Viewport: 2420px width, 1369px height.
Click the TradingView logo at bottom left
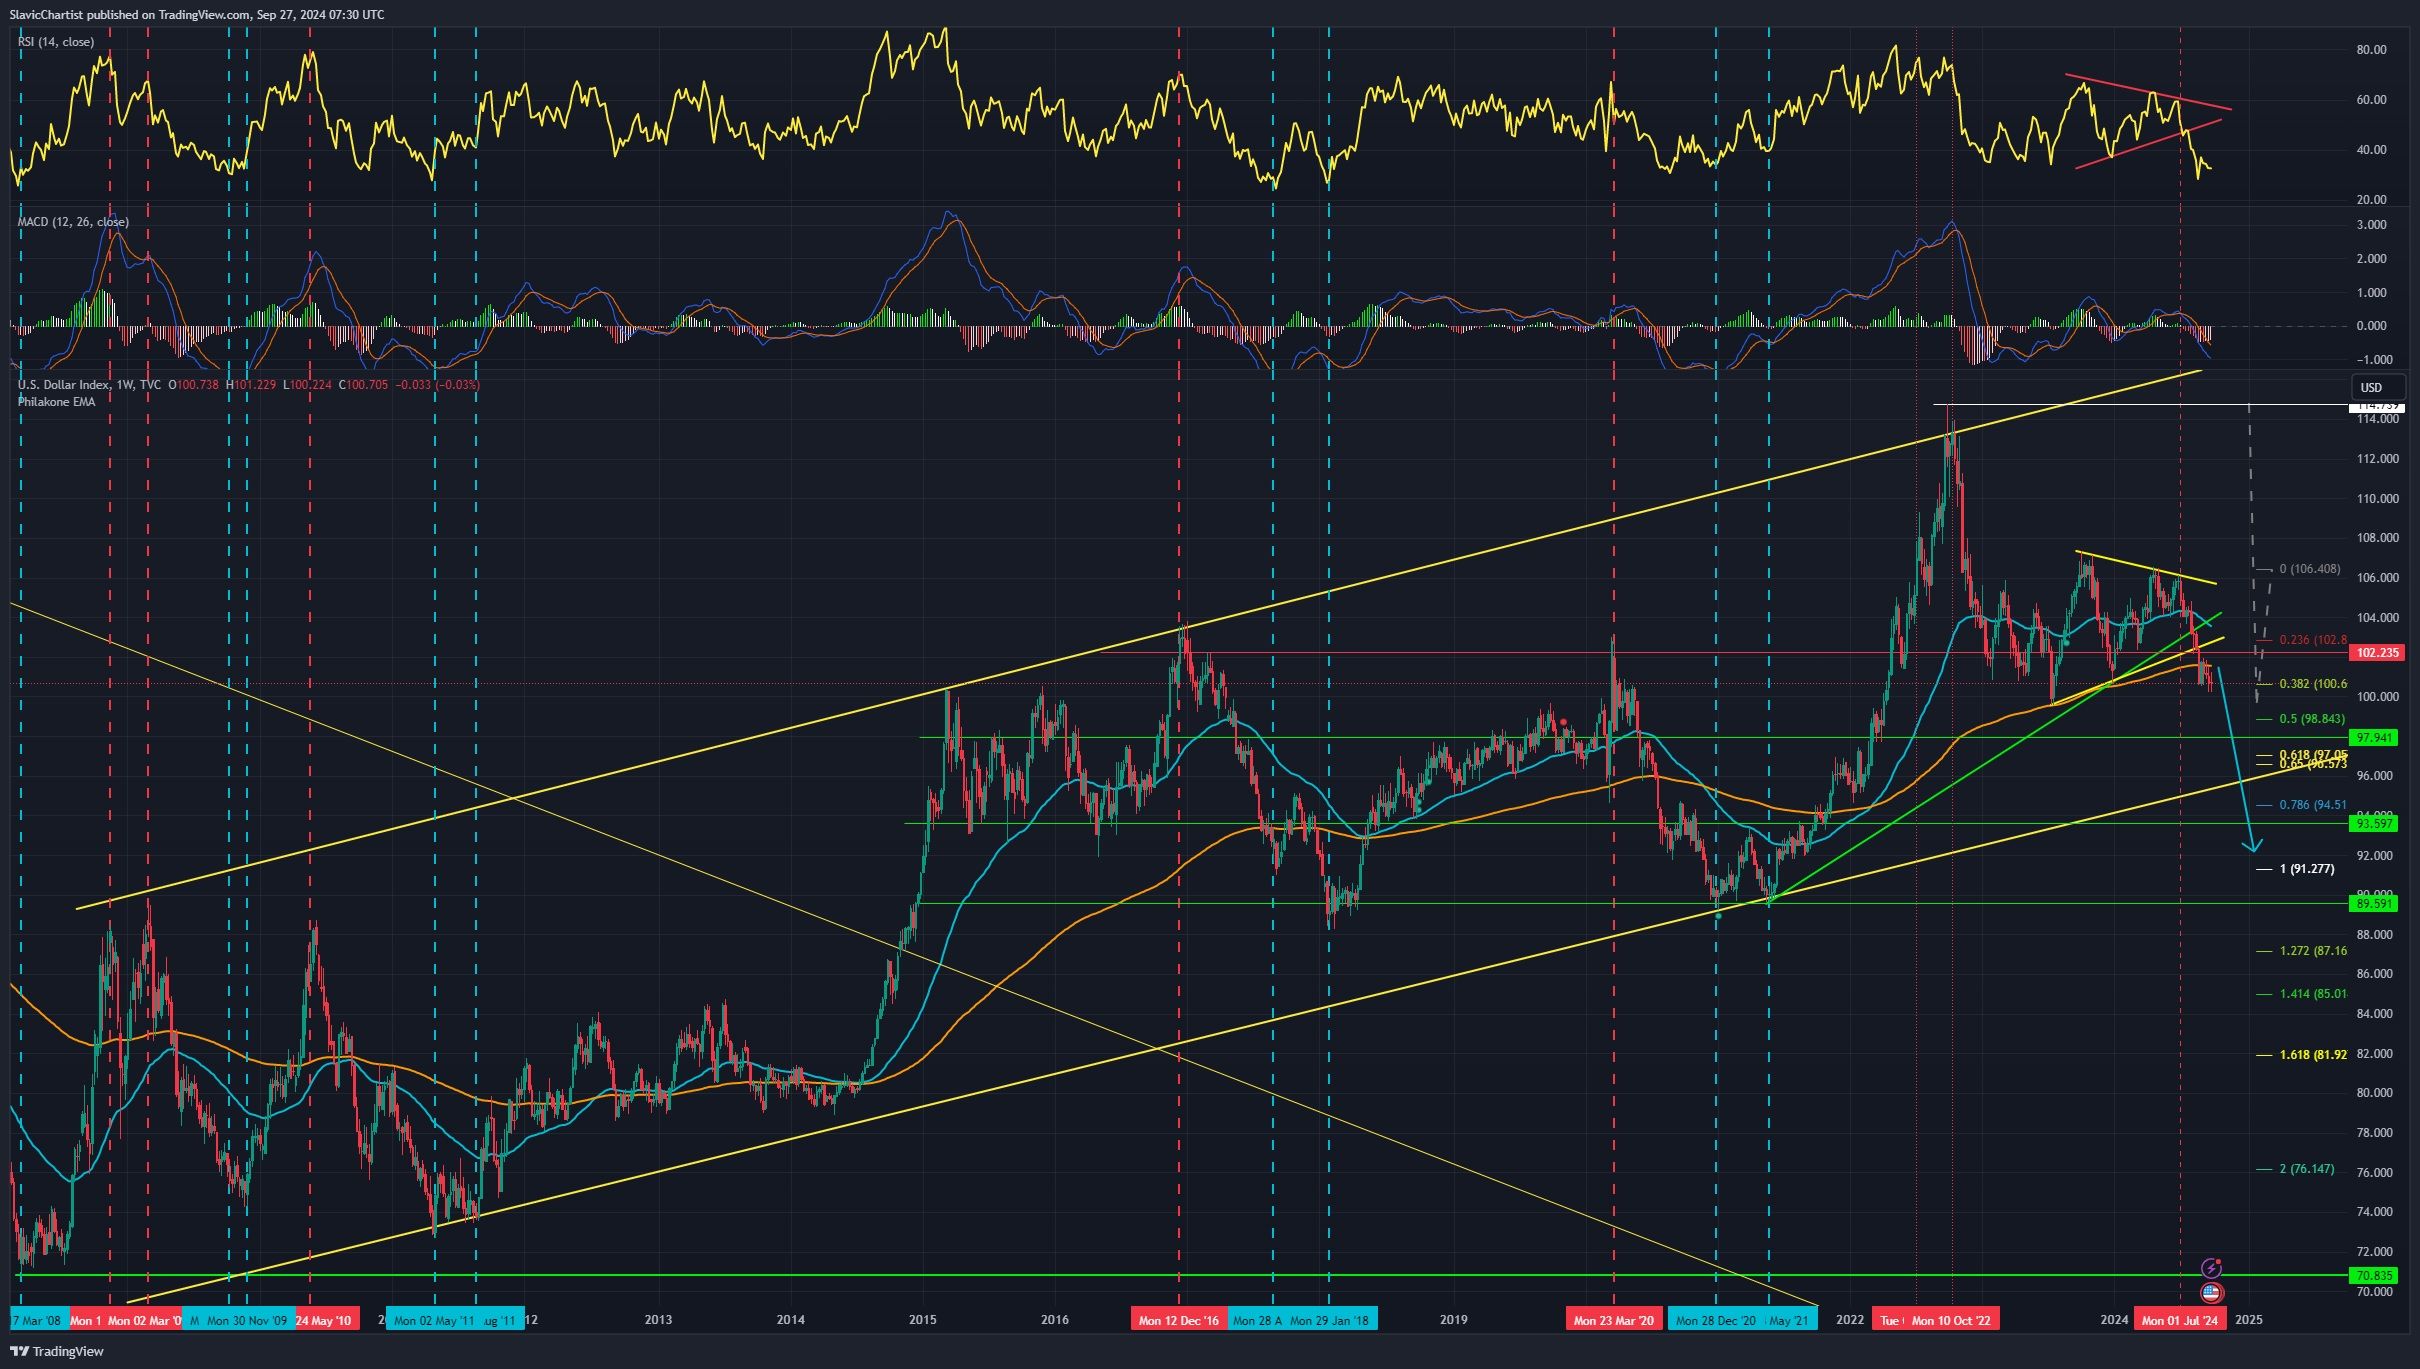click(x=57, y=1351)
